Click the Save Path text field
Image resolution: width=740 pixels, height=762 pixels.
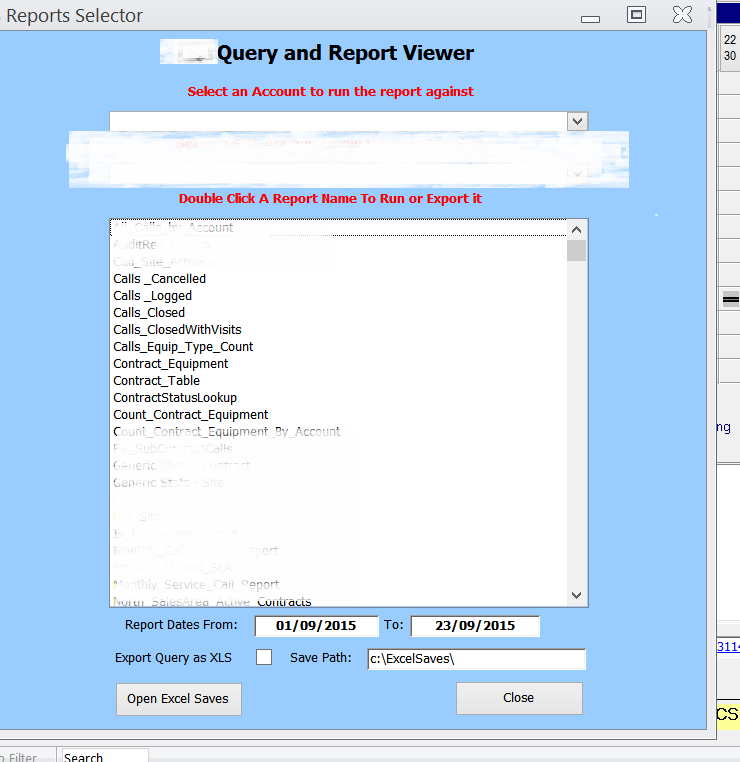pos(477,659)
